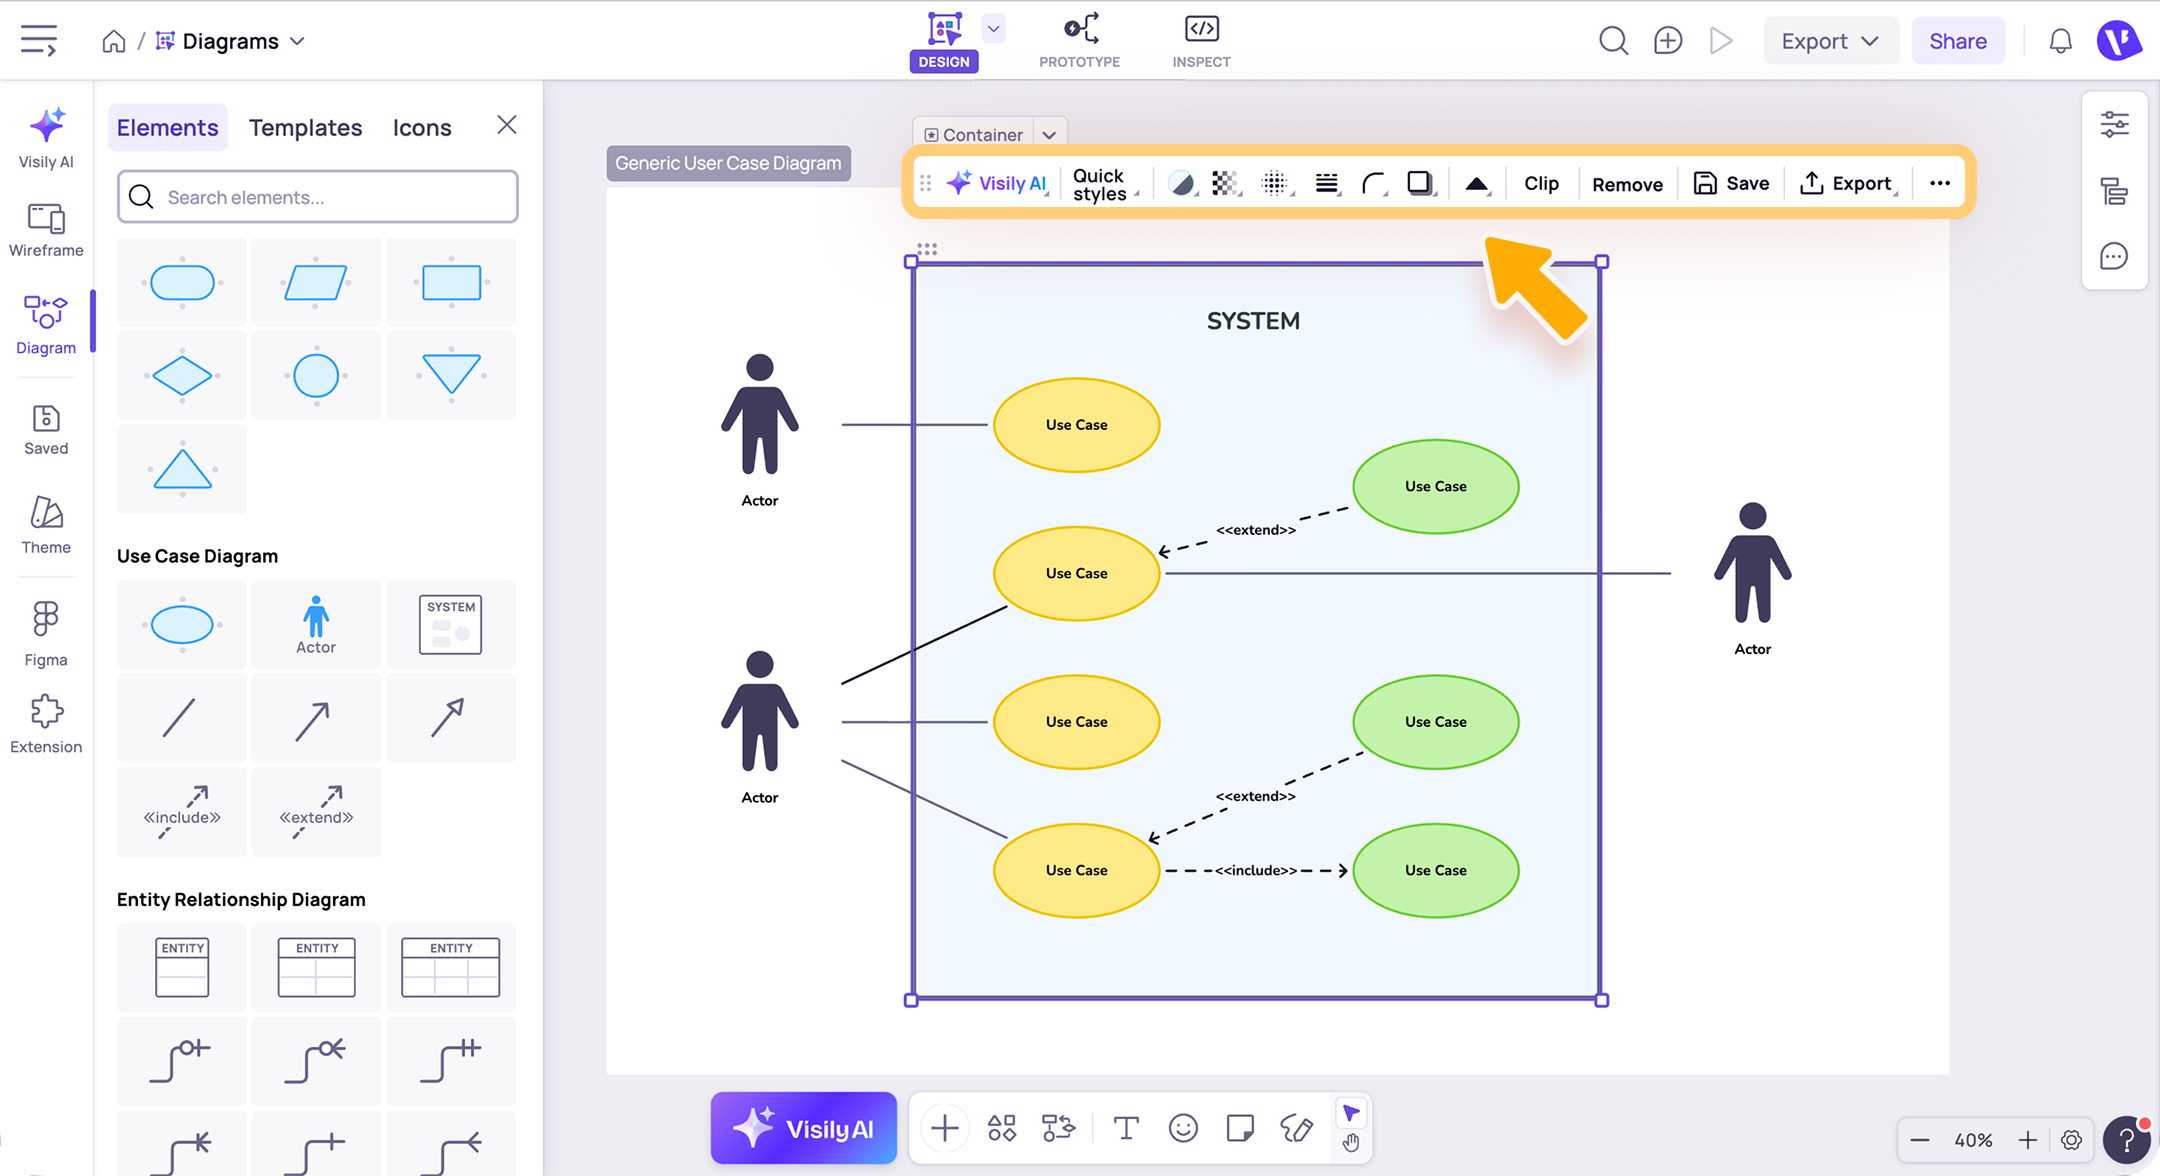This screenshot has width=2160, height=1176.
Task: Pick the SYSTEM boundary element
Action: pos(451,624)
